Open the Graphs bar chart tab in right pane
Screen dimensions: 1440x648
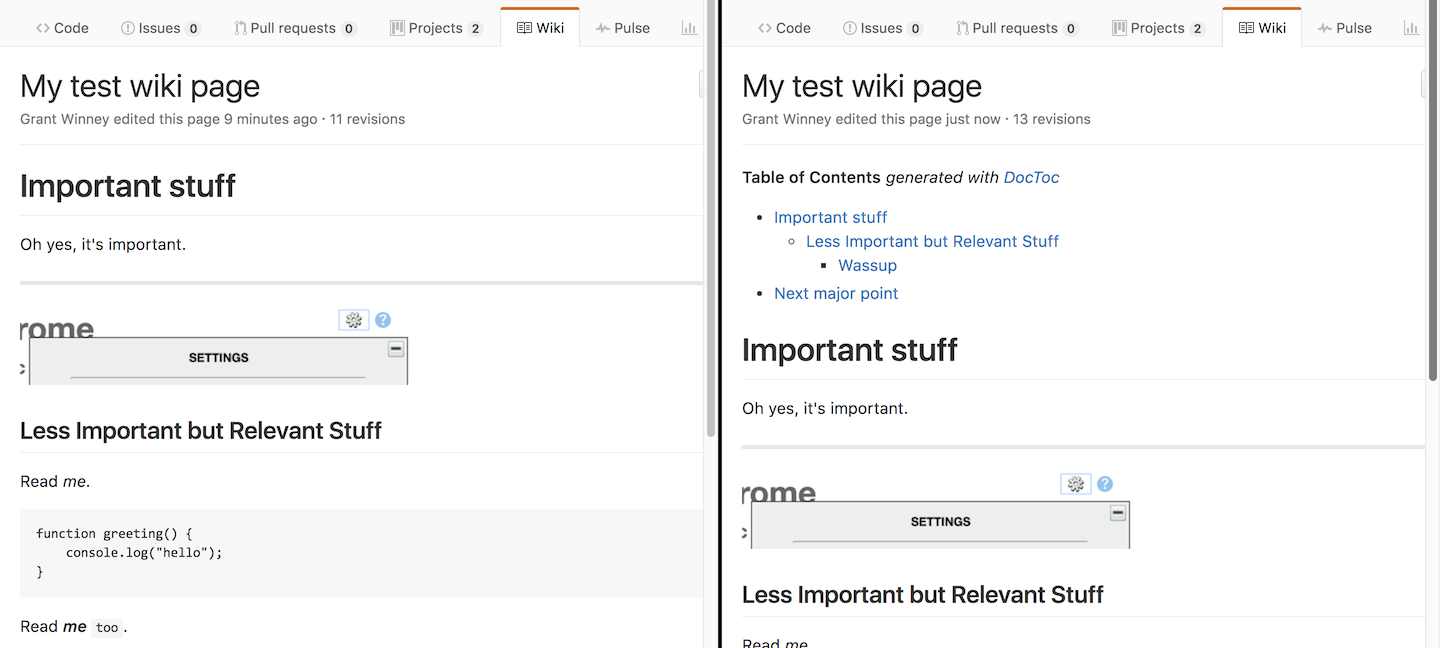1411,28
